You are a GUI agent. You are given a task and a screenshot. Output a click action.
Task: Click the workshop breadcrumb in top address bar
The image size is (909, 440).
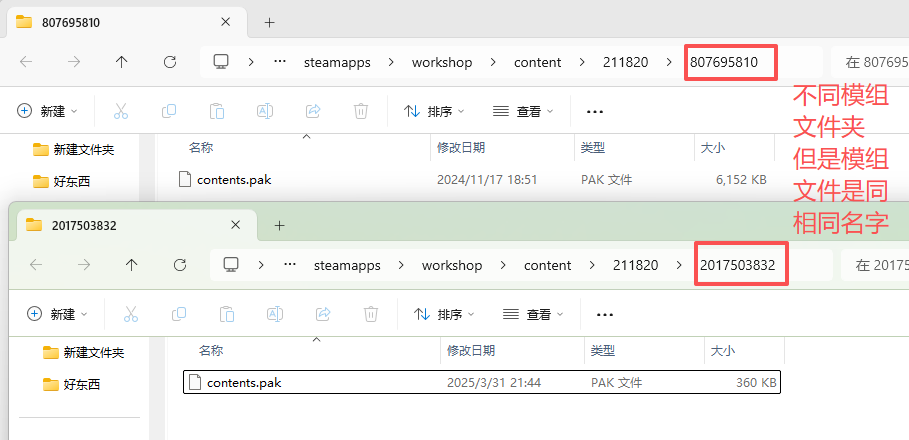pyautogui.click(x=441, y=62)
